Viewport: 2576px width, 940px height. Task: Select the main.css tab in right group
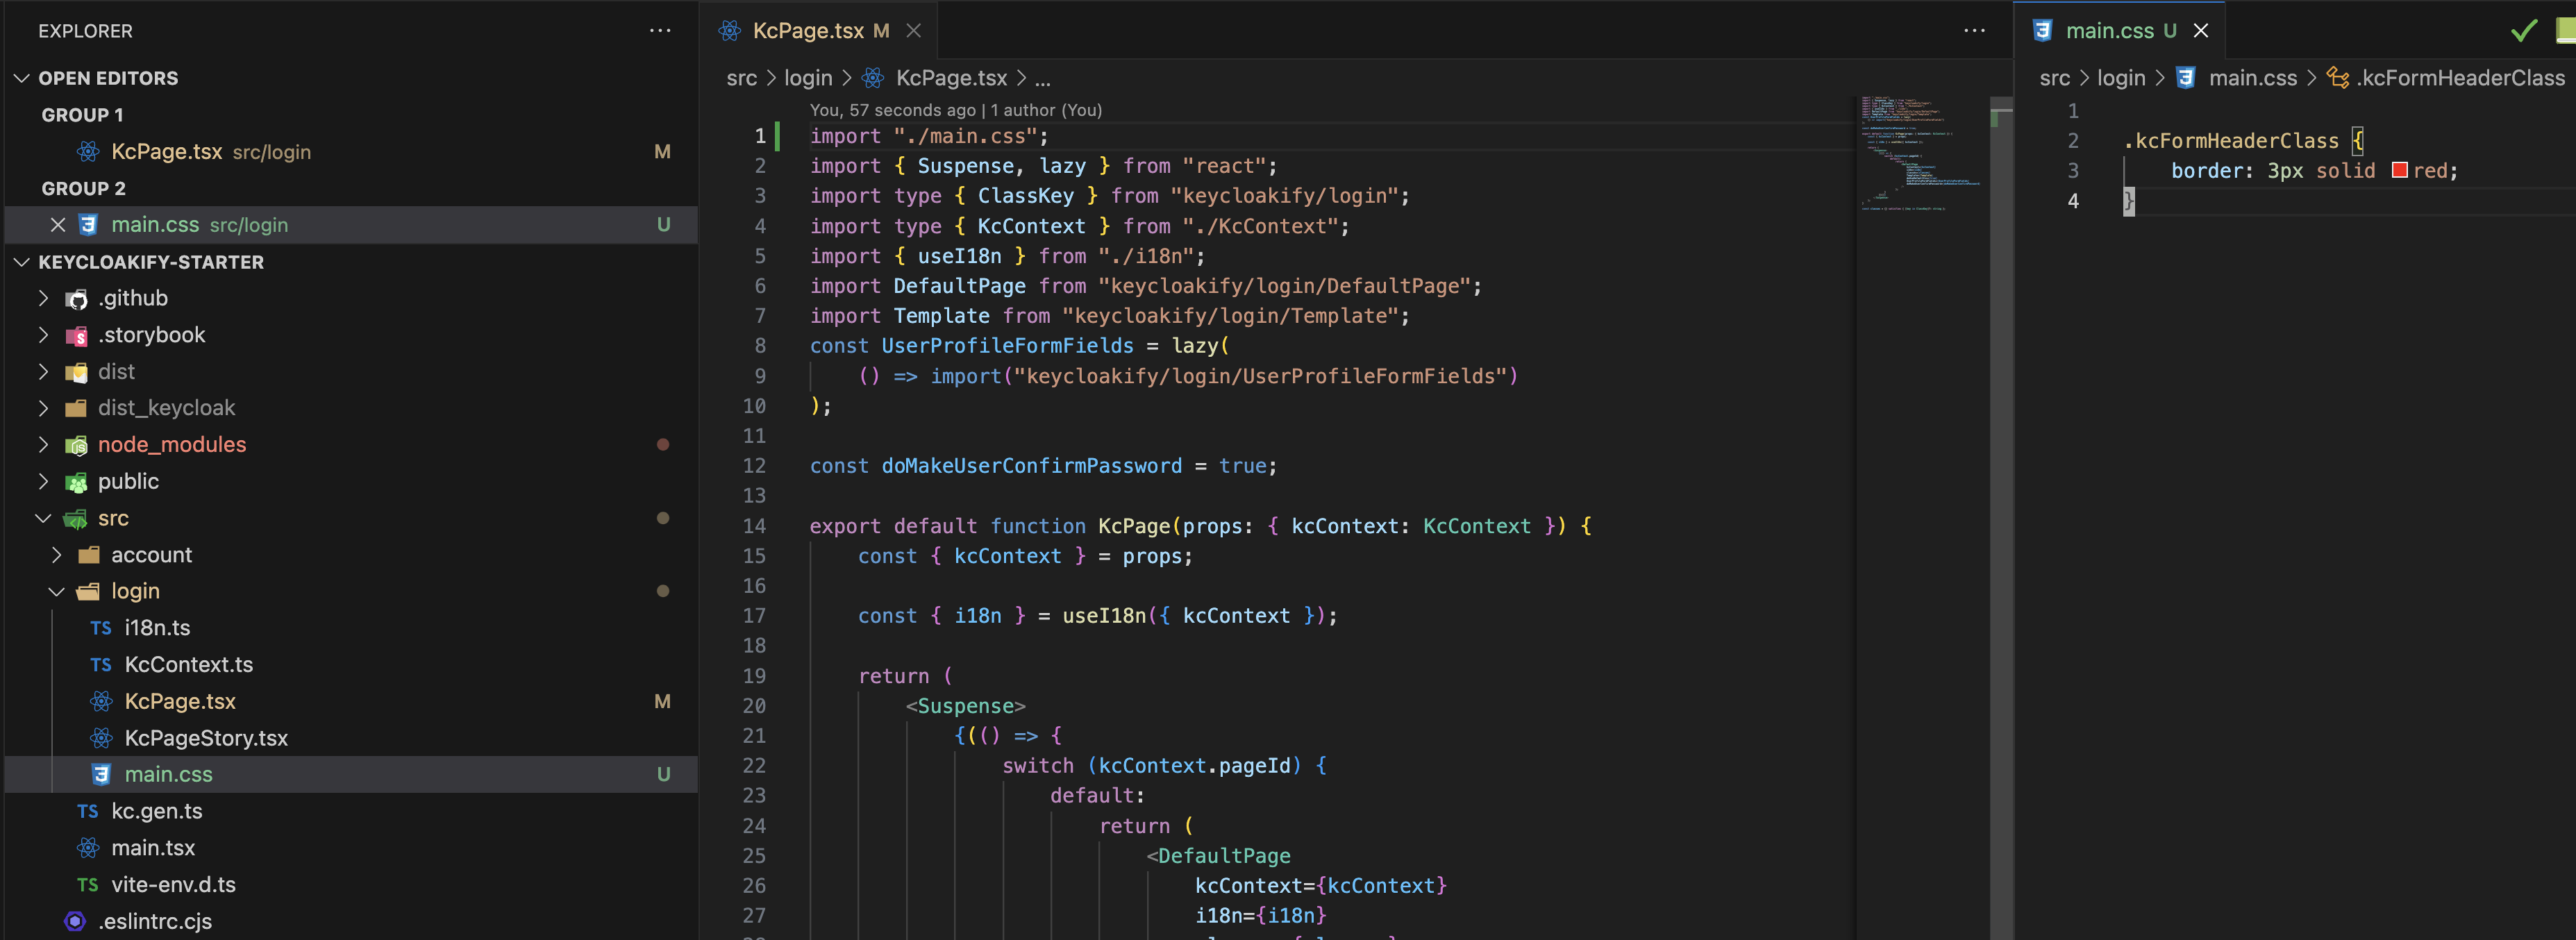coord(2109,31)
